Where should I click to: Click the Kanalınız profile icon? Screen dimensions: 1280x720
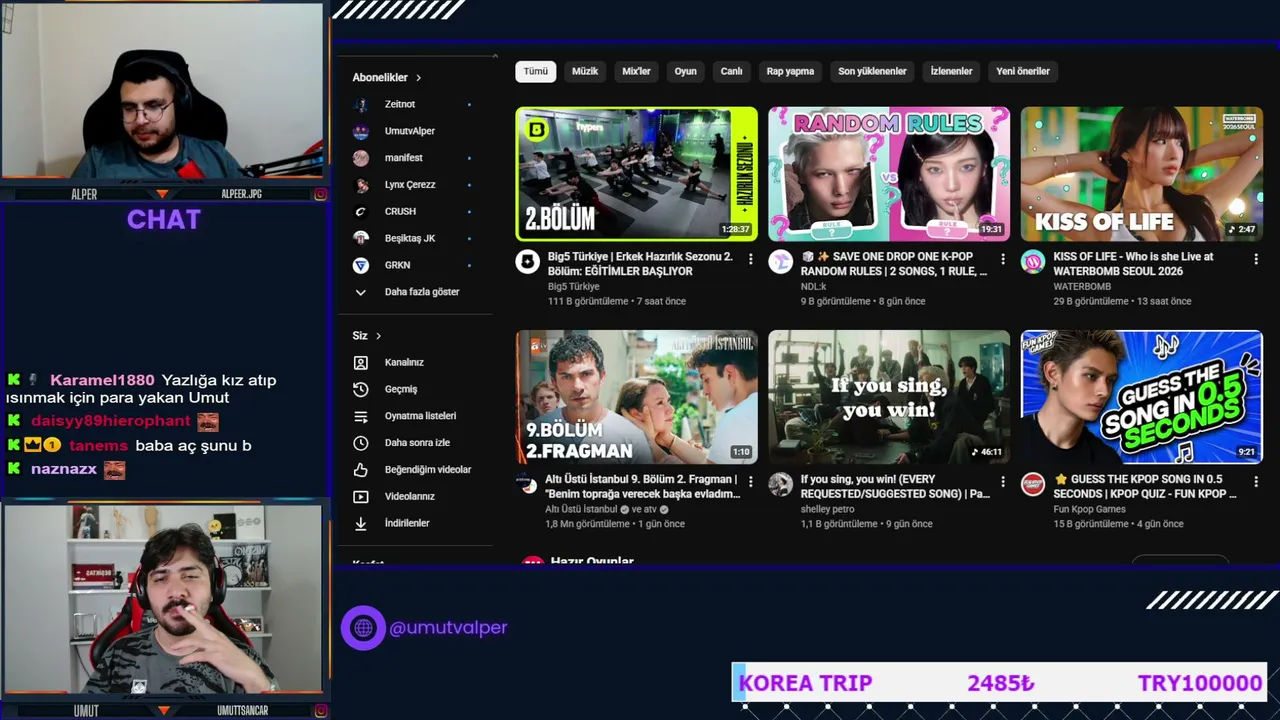click(361, 362)
